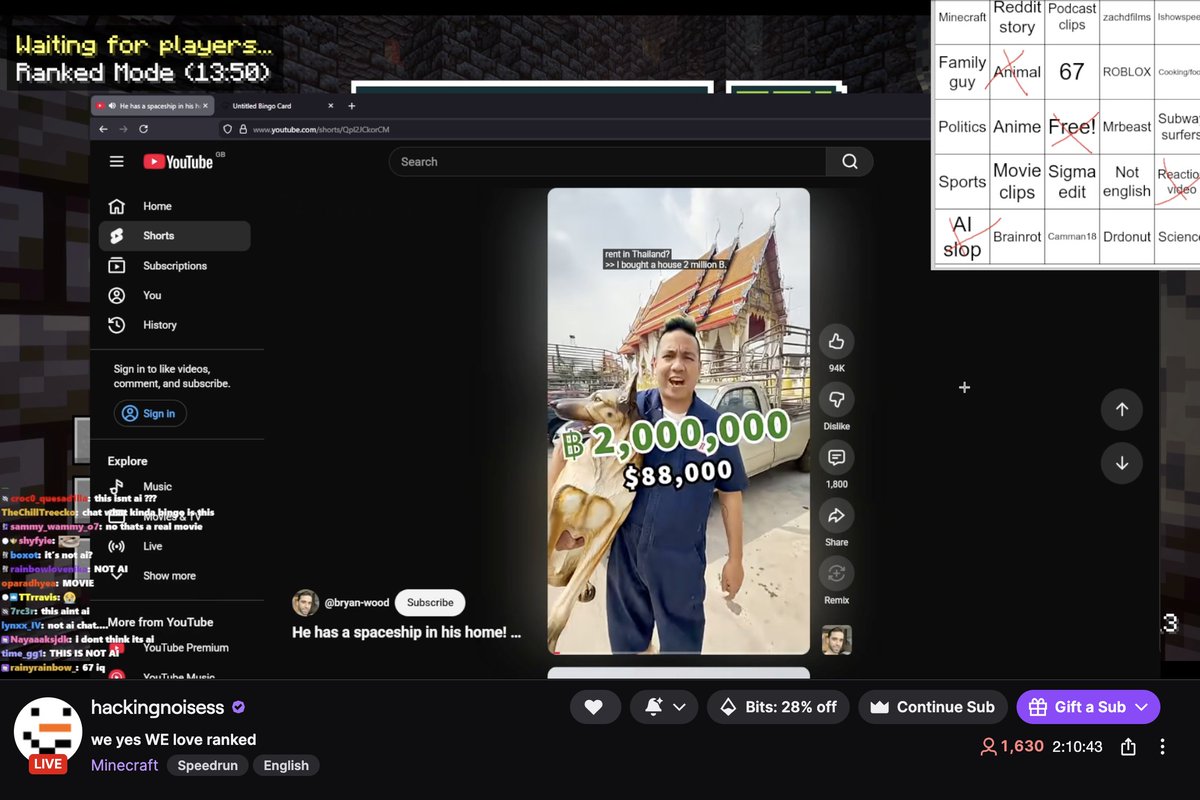Click the 'Mrbeast' bingo cell
Screen dimensions: 1200x800
pos(1127,127)
